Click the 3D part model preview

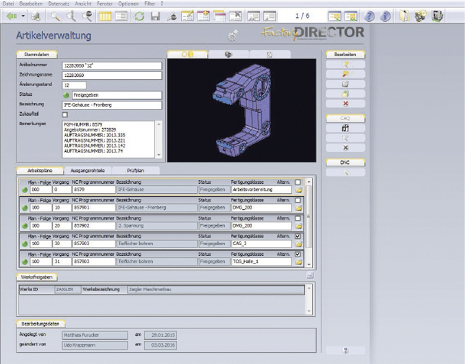click(x=241, y=110)
